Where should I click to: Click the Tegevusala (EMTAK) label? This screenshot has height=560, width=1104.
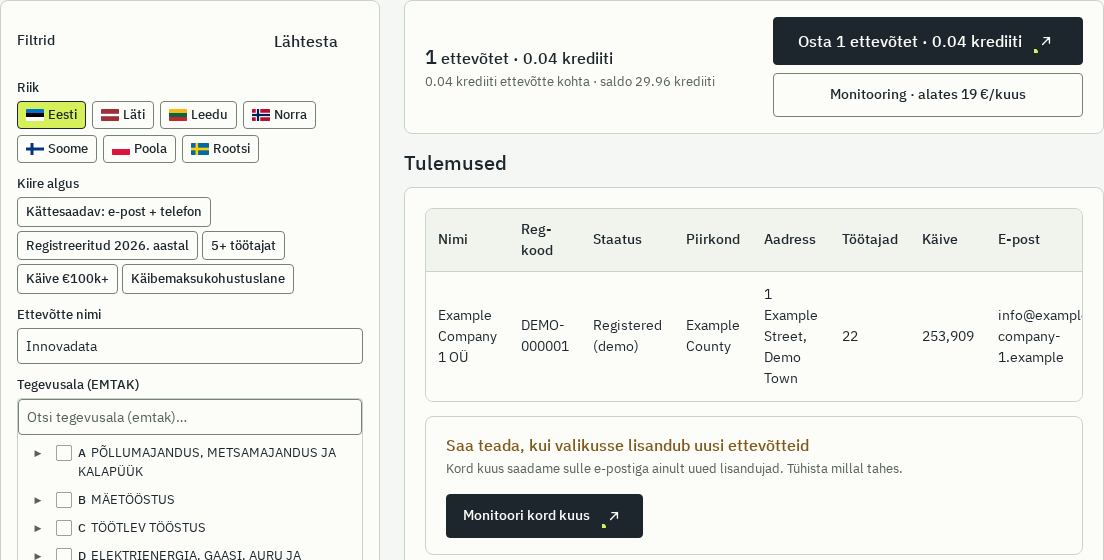click(78, 385)
